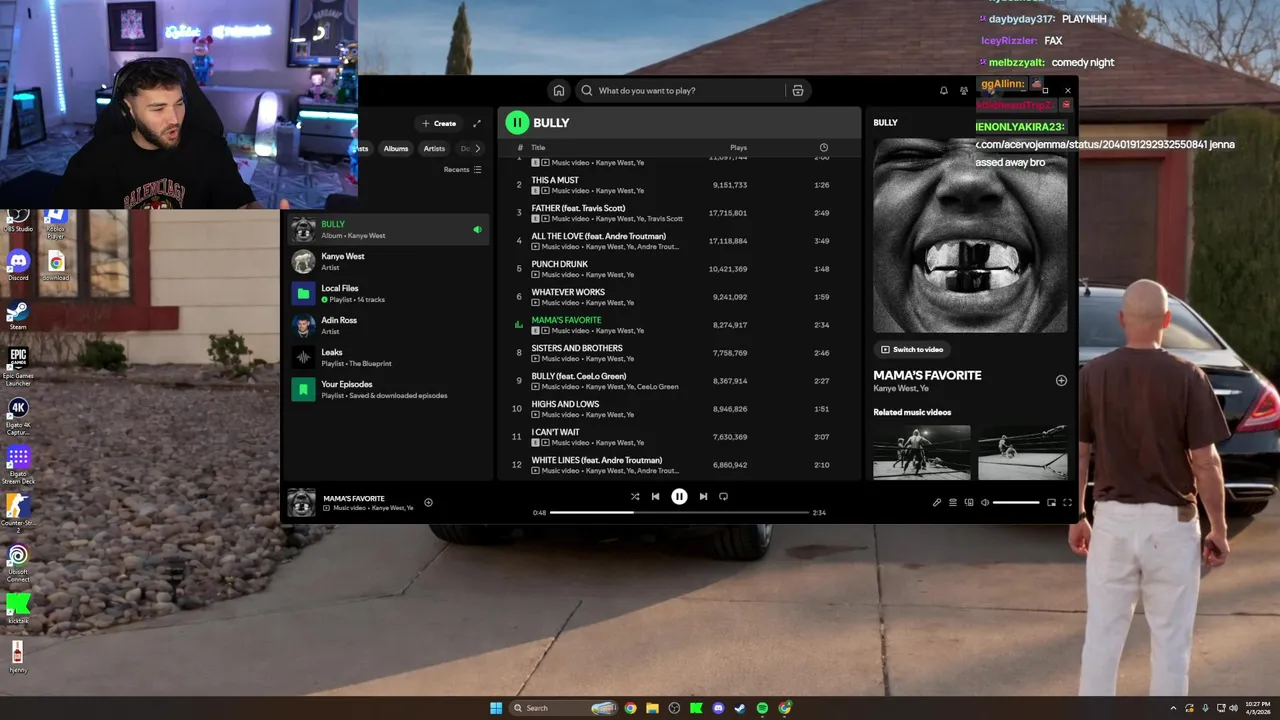The image size is (1280, 720).
Task: Open Friend Activity icon near the bell
Action: (964, 91)
